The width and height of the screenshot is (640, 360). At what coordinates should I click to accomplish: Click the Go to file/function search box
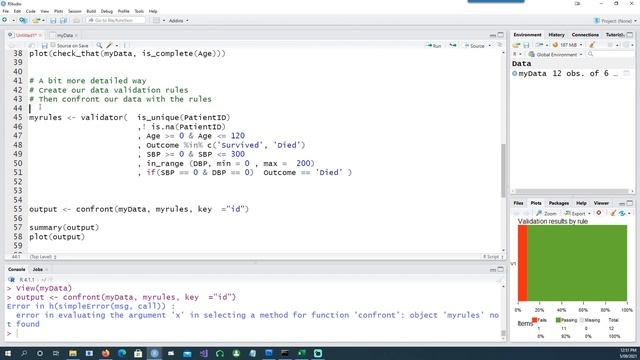click(x=116, y=20)
